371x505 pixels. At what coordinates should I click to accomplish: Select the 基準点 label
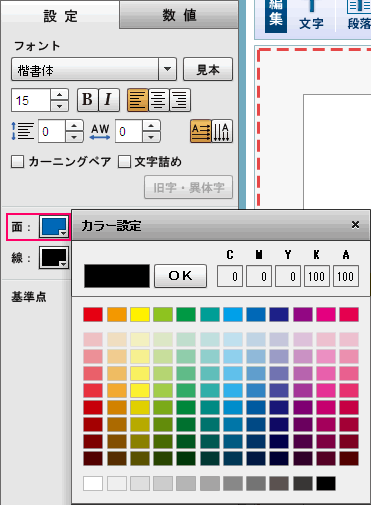click(x=29, y=296)
